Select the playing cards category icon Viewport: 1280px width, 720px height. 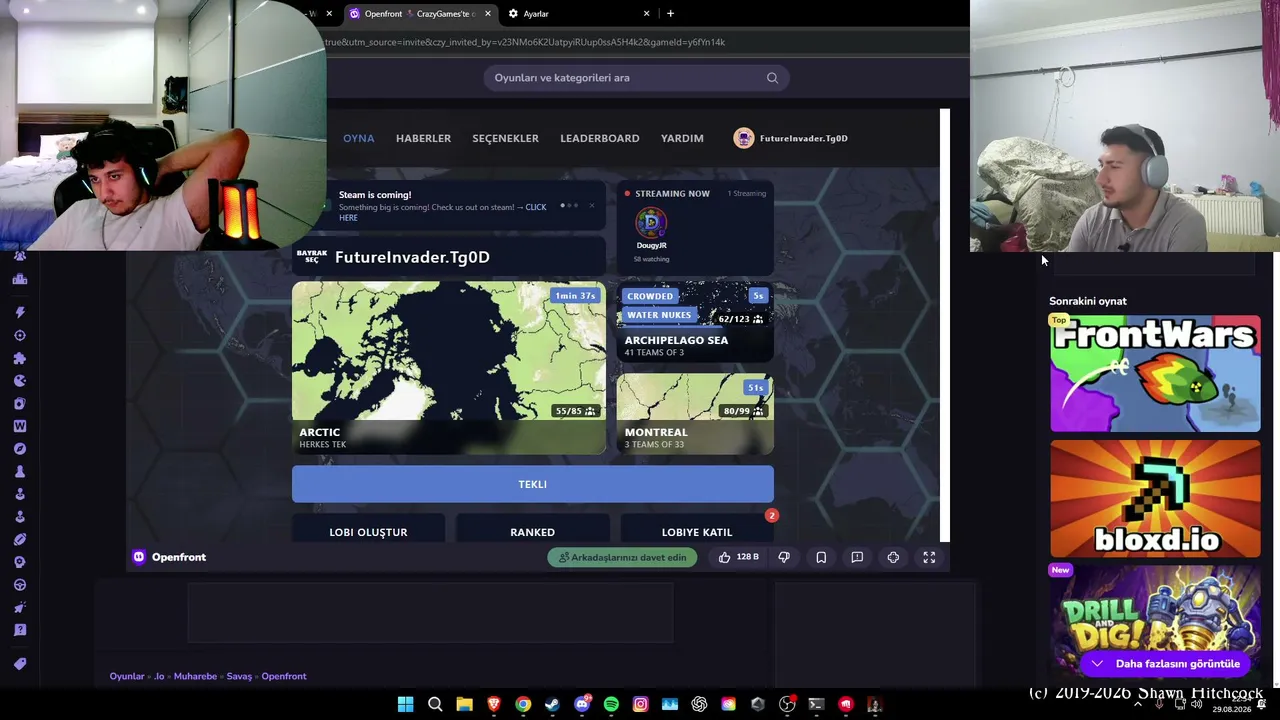[20, 404]
